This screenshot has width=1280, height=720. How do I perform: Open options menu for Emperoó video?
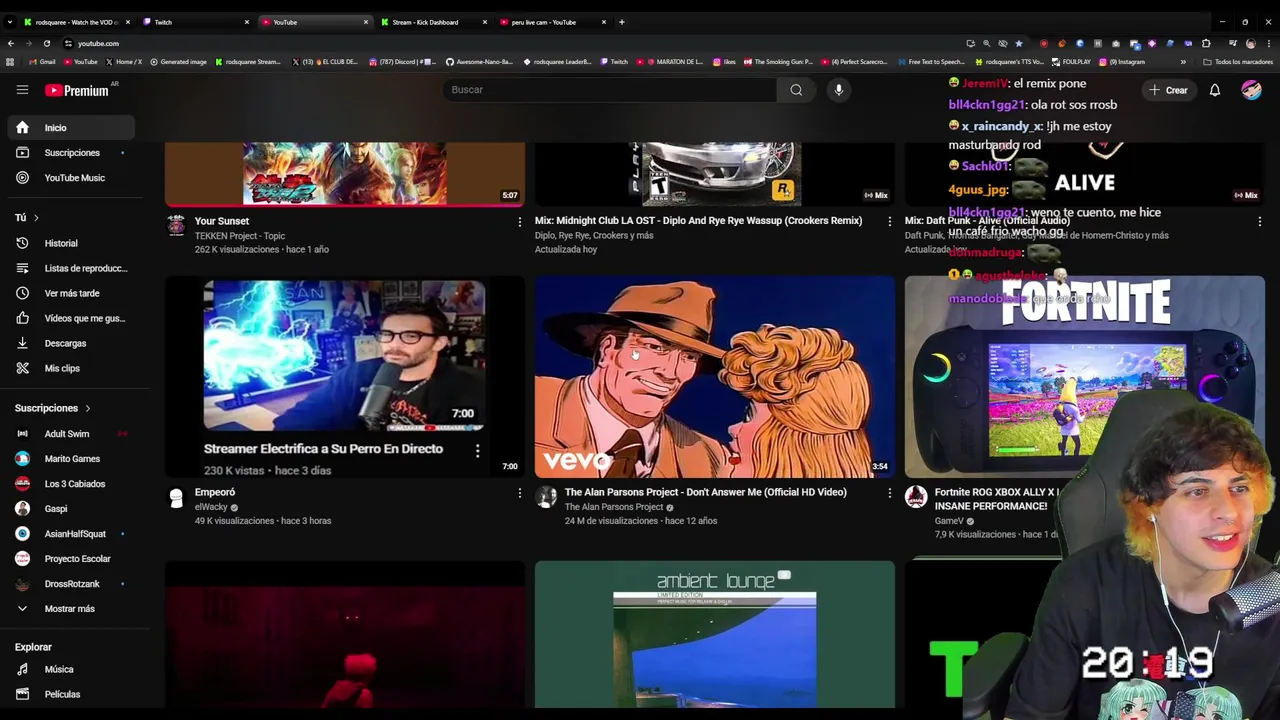519,493
